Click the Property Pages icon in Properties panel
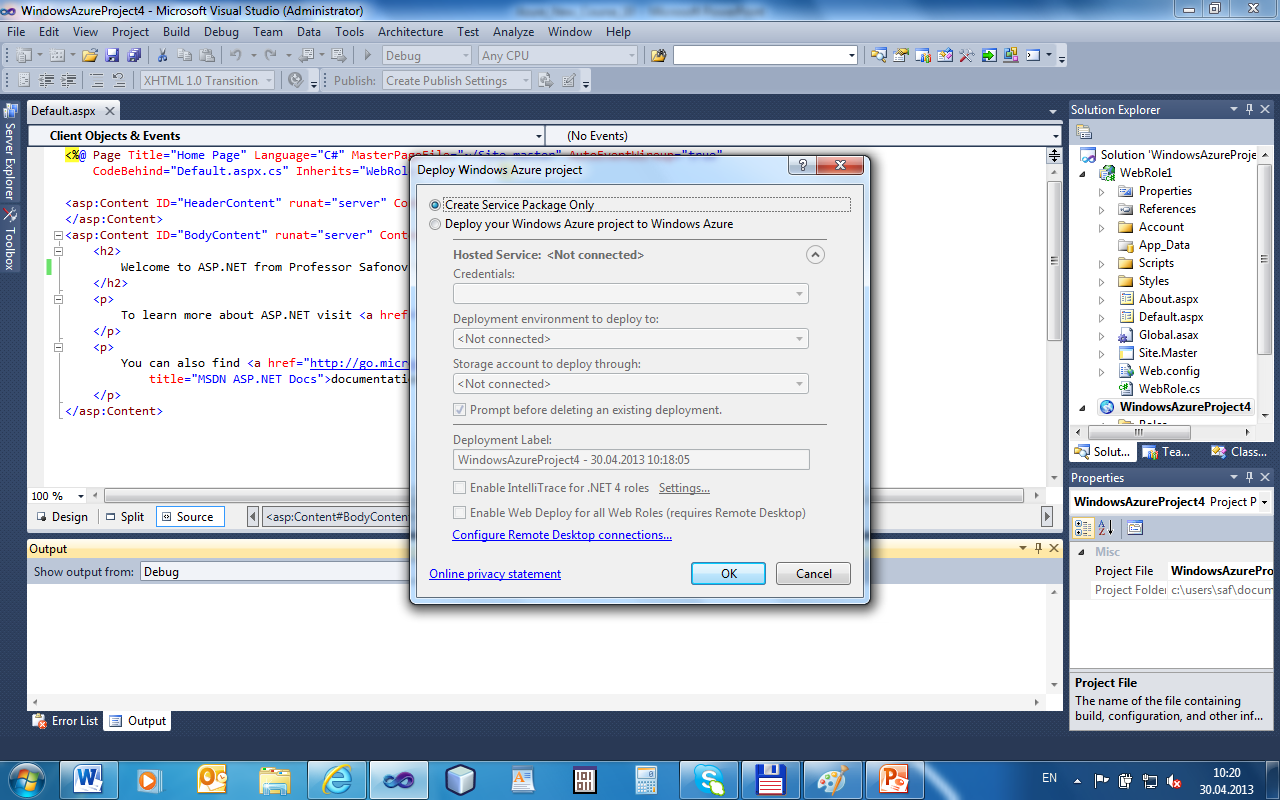 [x=1135, y=527]
